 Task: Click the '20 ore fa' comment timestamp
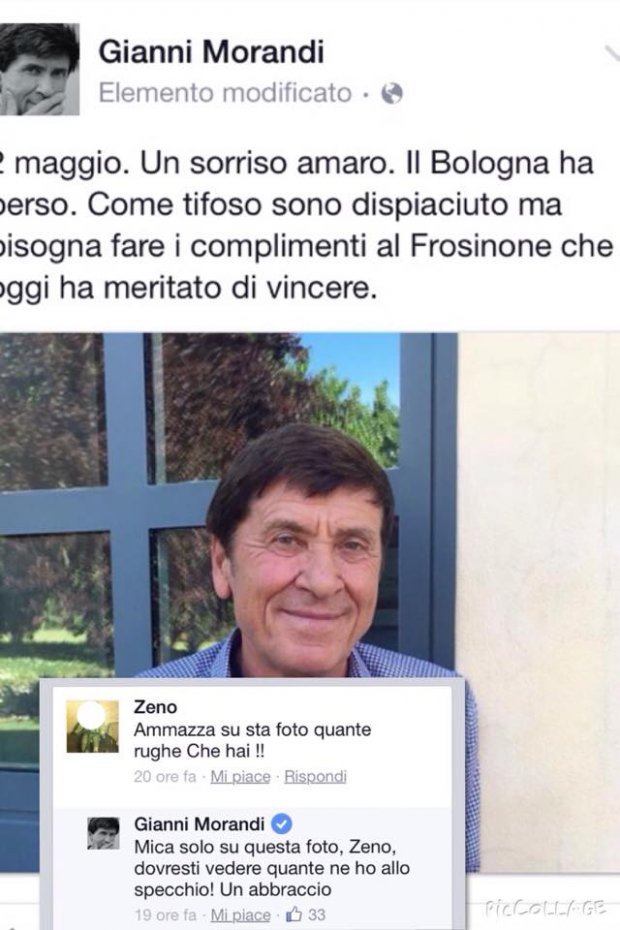[x=165, y=776]
